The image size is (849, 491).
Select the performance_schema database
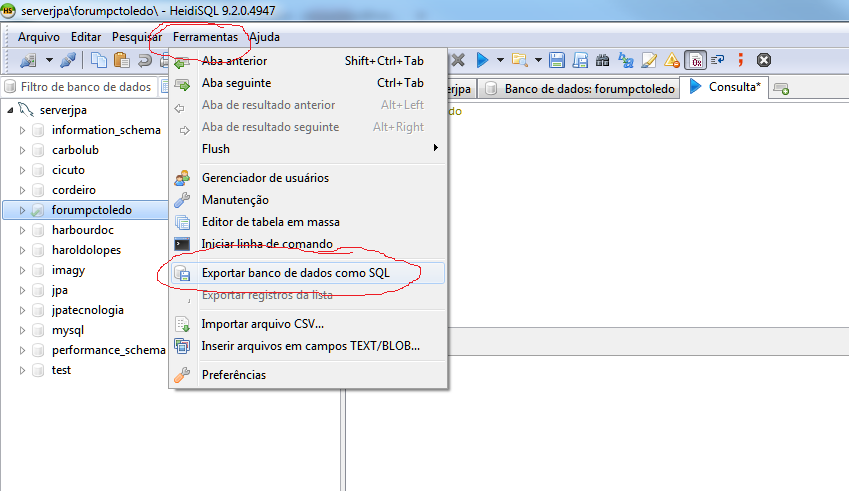pos(108,350)
